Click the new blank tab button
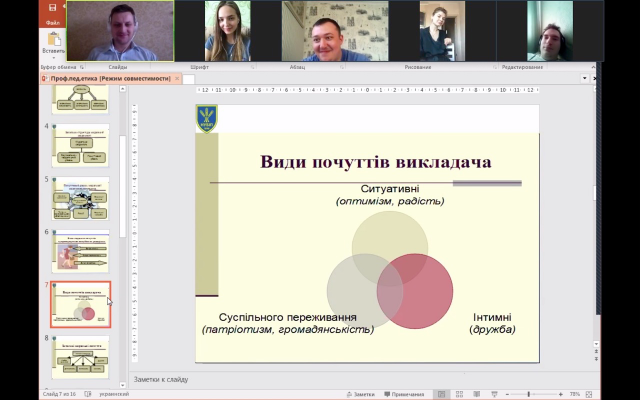 click(189, 79)
